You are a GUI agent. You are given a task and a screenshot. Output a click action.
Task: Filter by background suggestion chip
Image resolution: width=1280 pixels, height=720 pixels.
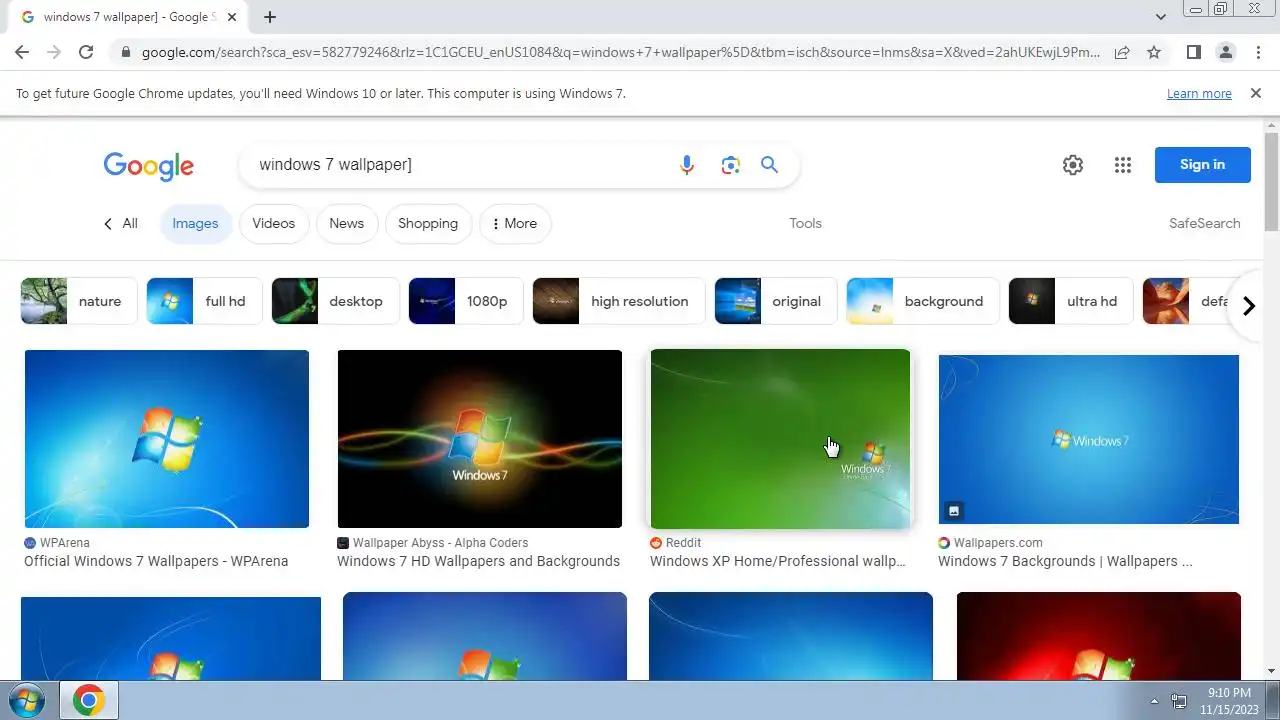pos(923,301)
